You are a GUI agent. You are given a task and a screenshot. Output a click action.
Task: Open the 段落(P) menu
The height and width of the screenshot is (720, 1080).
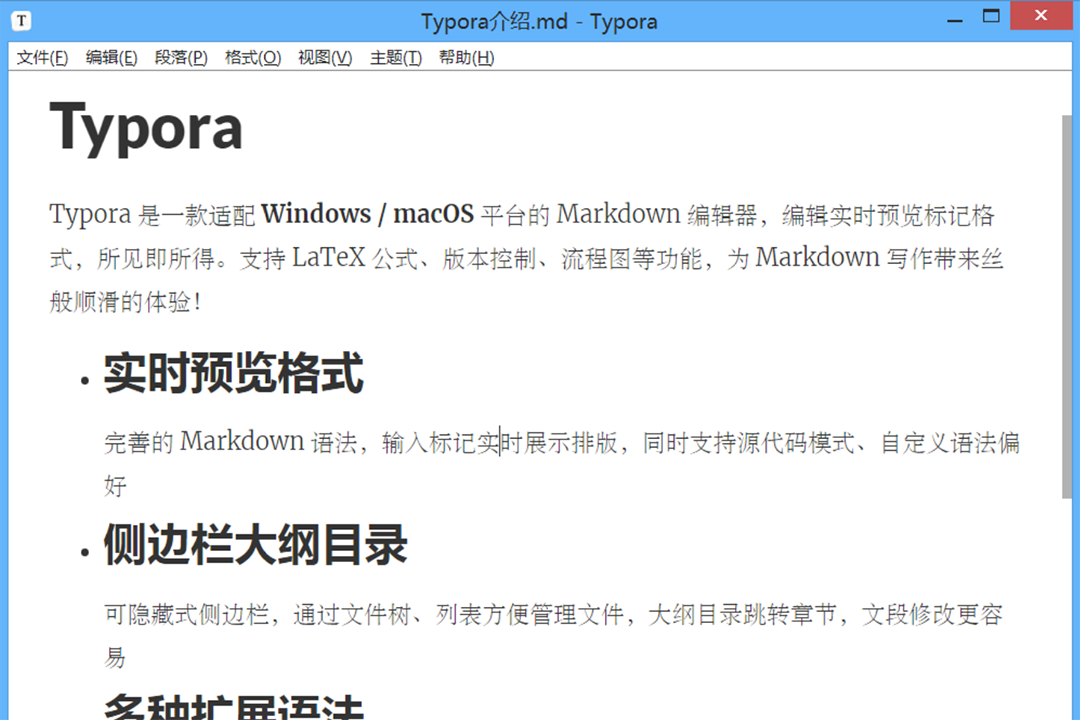point(181,57)
